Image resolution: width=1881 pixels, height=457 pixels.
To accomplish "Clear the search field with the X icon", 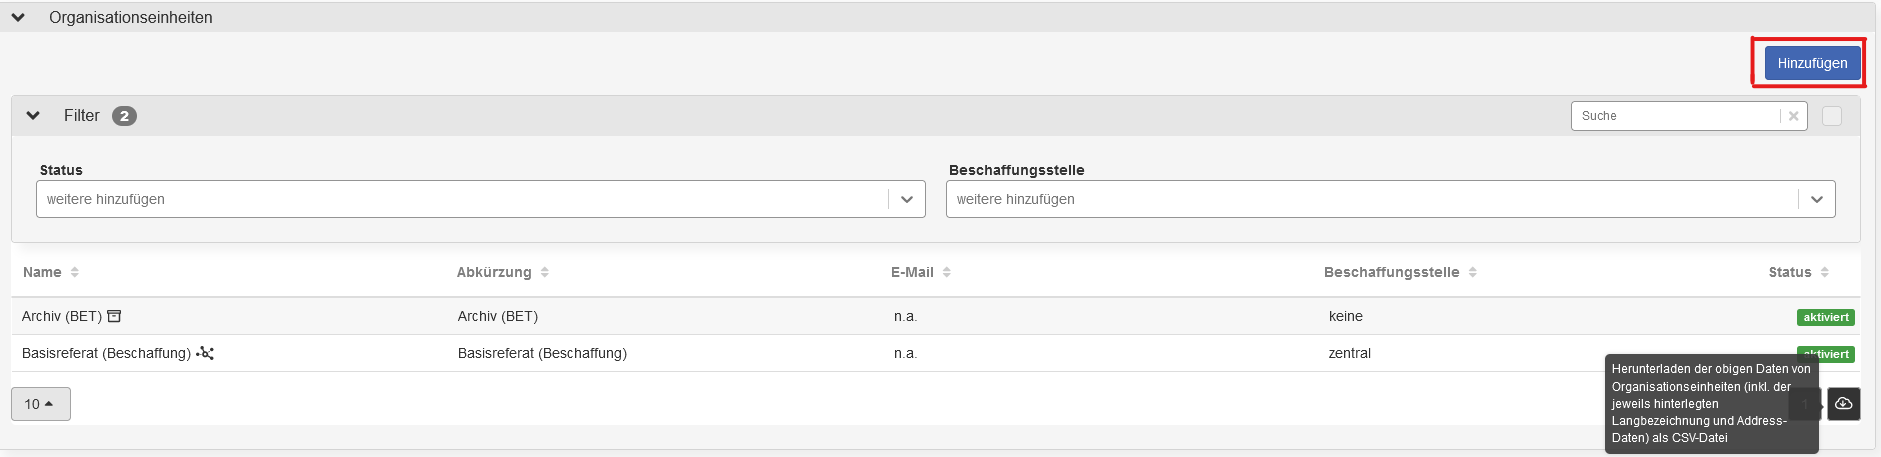I will (1793, 116).
